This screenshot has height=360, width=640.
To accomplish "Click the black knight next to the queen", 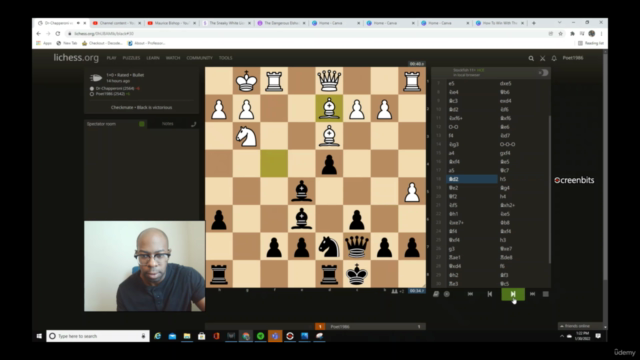I will pos(329,246).
